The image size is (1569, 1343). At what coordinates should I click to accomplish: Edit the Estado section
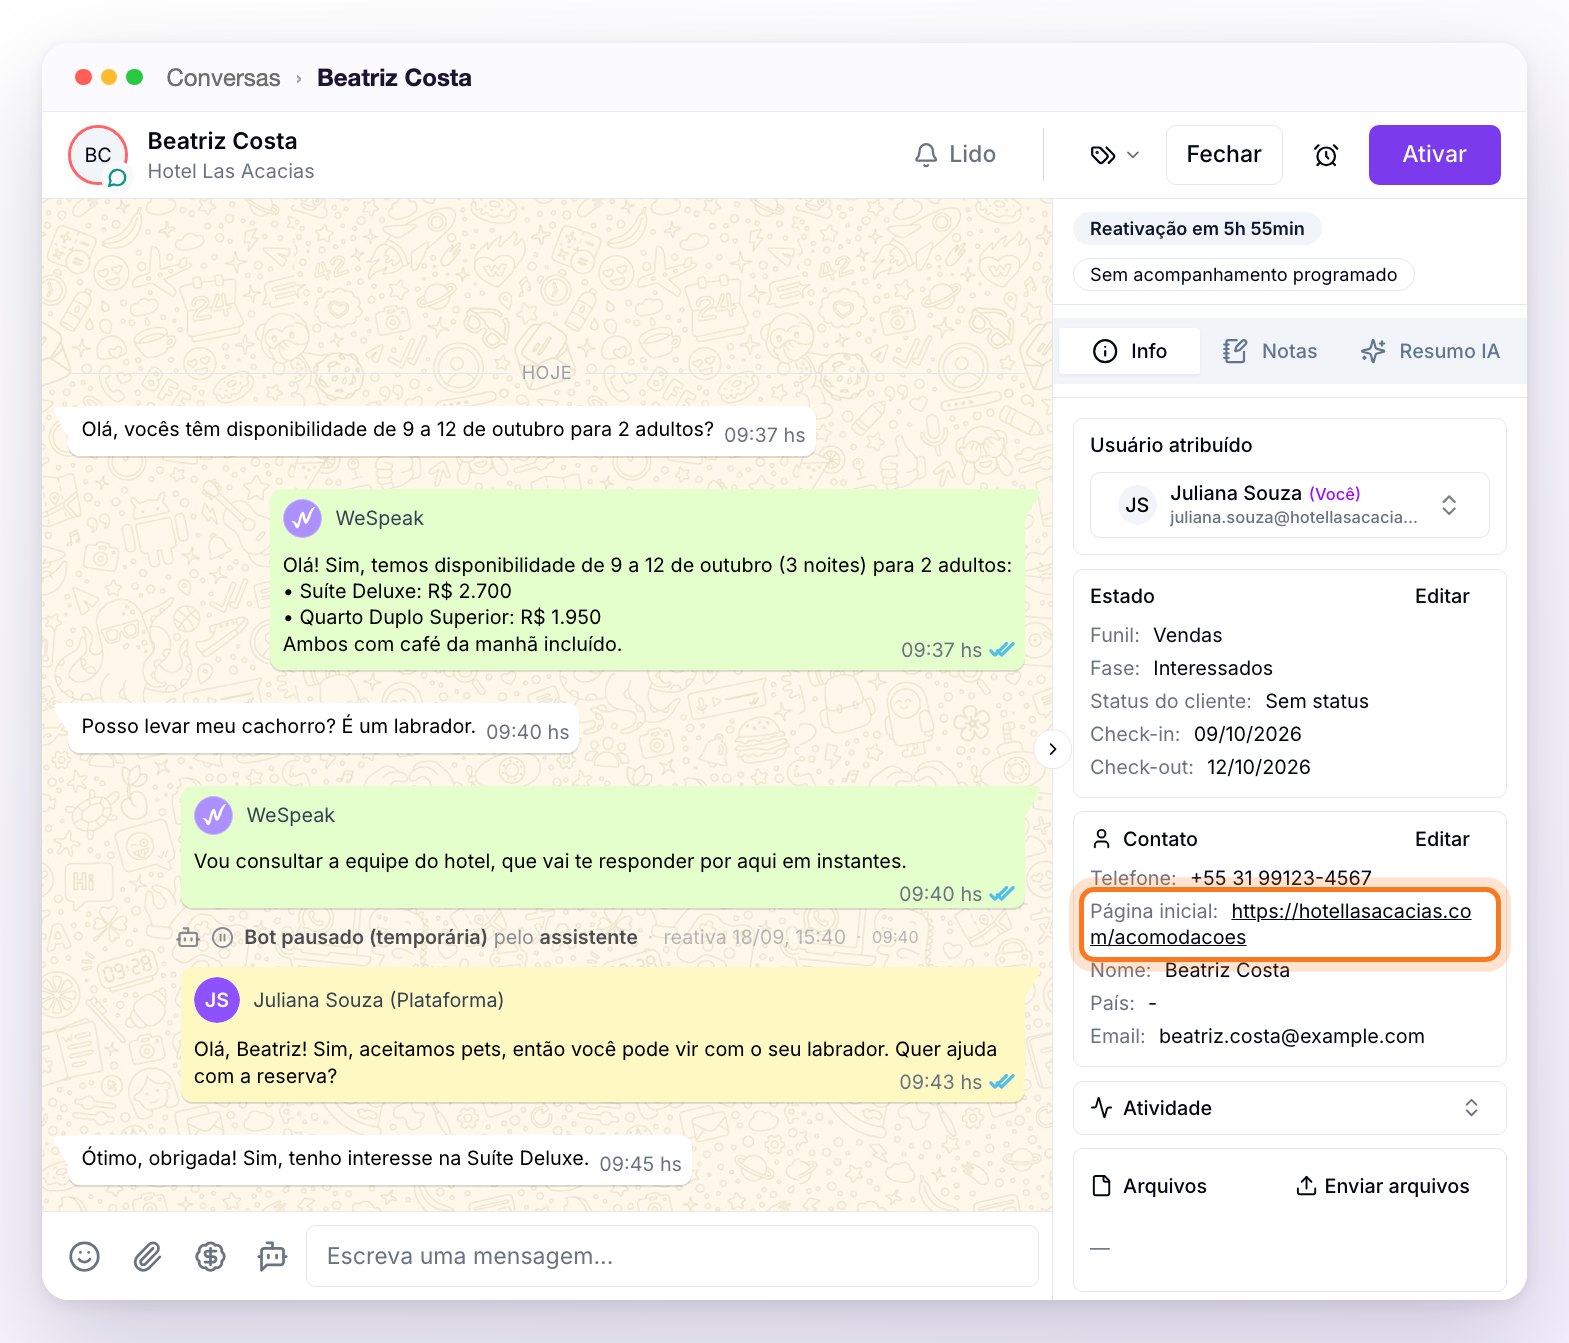tap(1442, 596)
